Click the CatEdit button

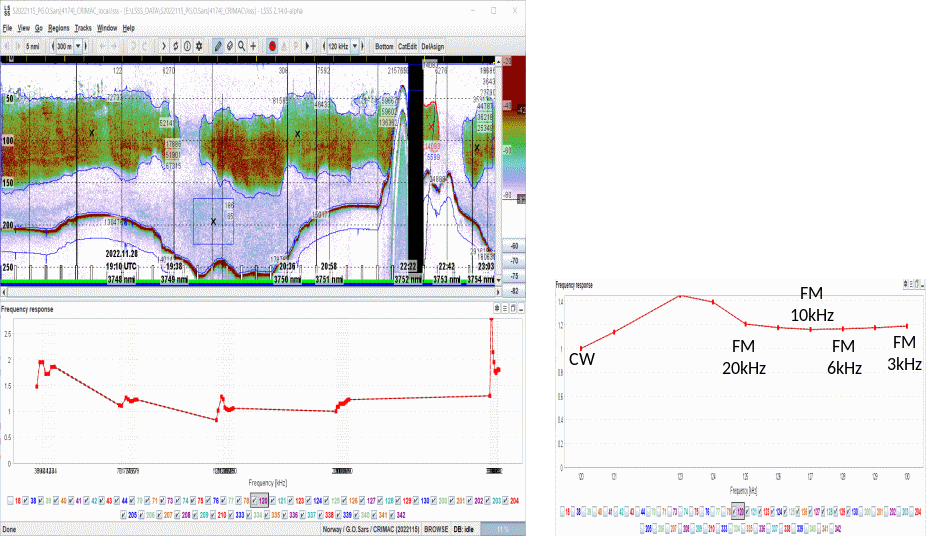(x=408, y=46)
